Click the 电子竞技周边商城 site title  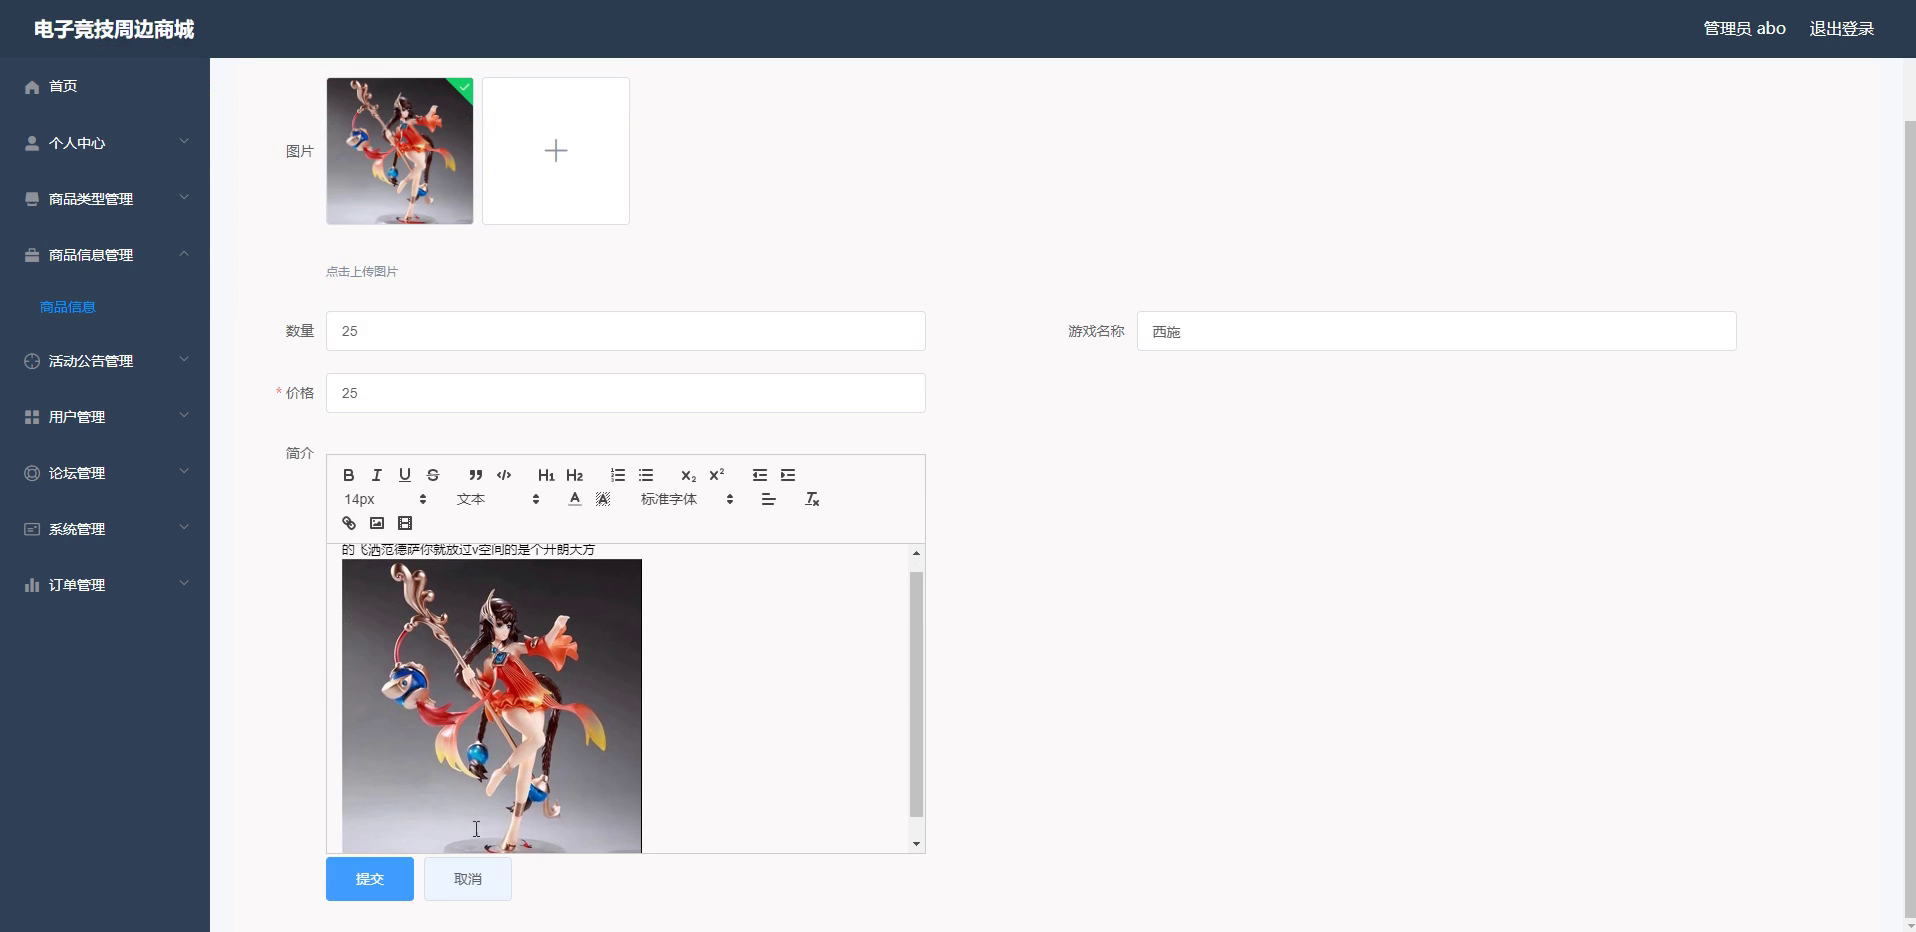114,30
